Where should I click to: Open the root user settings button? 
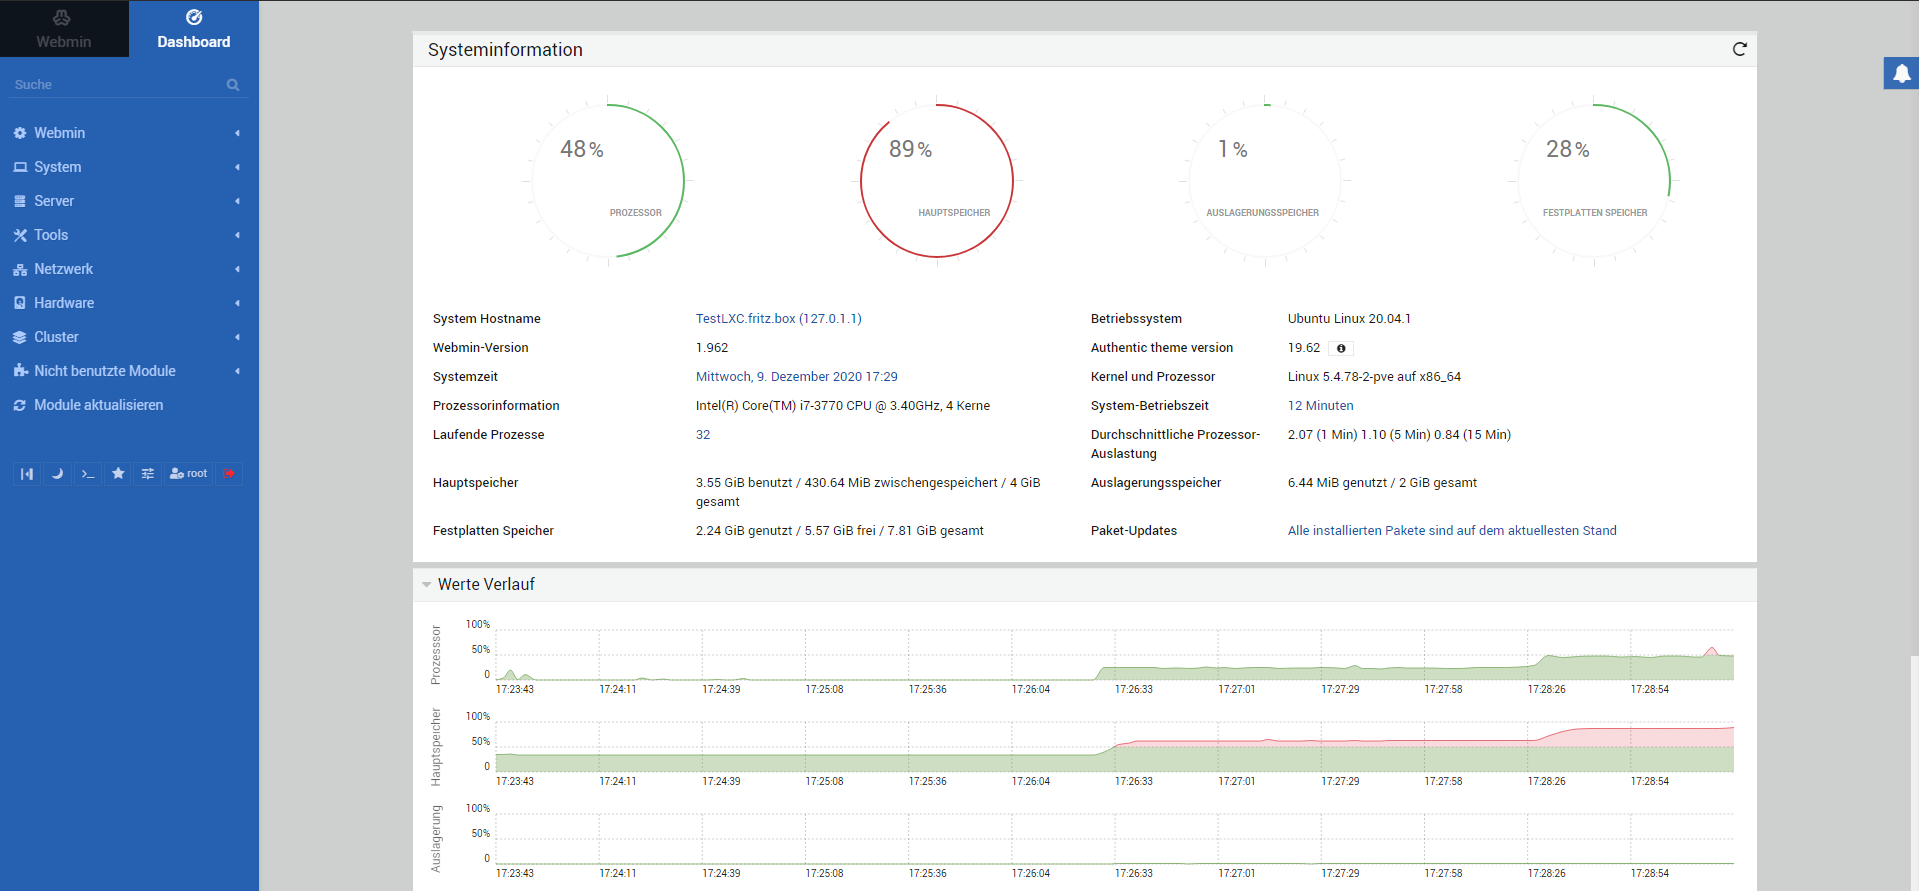(x=189, y=474)
